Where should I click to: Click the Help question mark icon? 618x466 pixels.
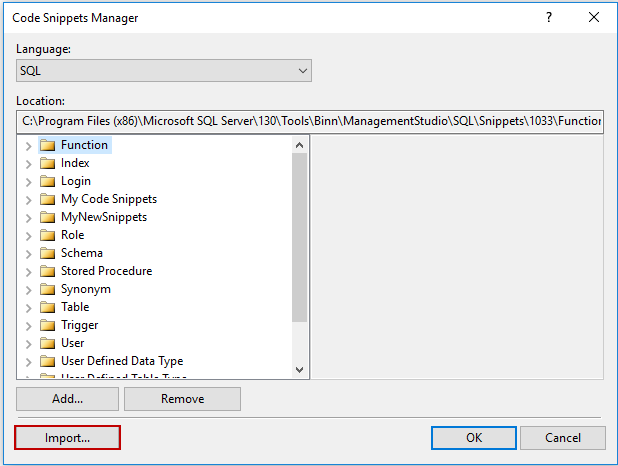[x=549, y=18]
